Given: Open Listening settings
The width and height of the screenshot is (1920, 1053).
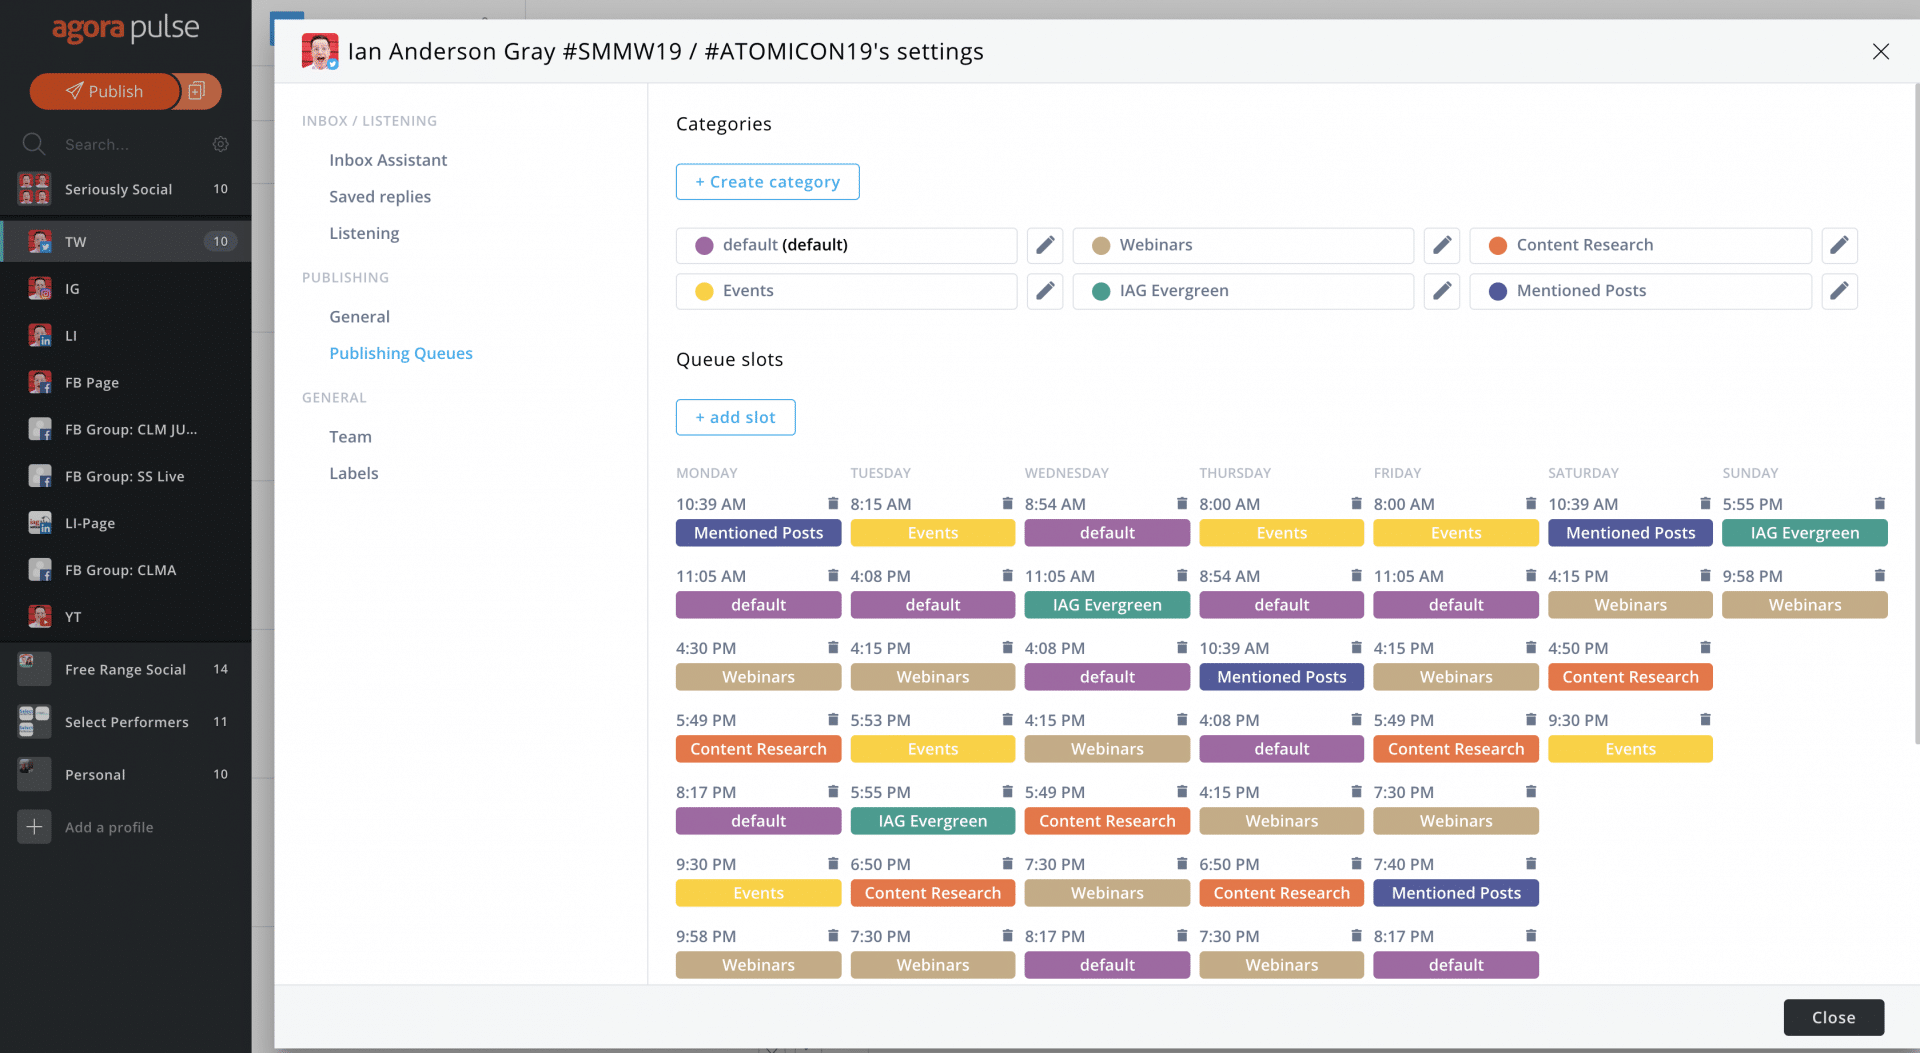Looking at the screenshot, I should click(x=364, y=233).
